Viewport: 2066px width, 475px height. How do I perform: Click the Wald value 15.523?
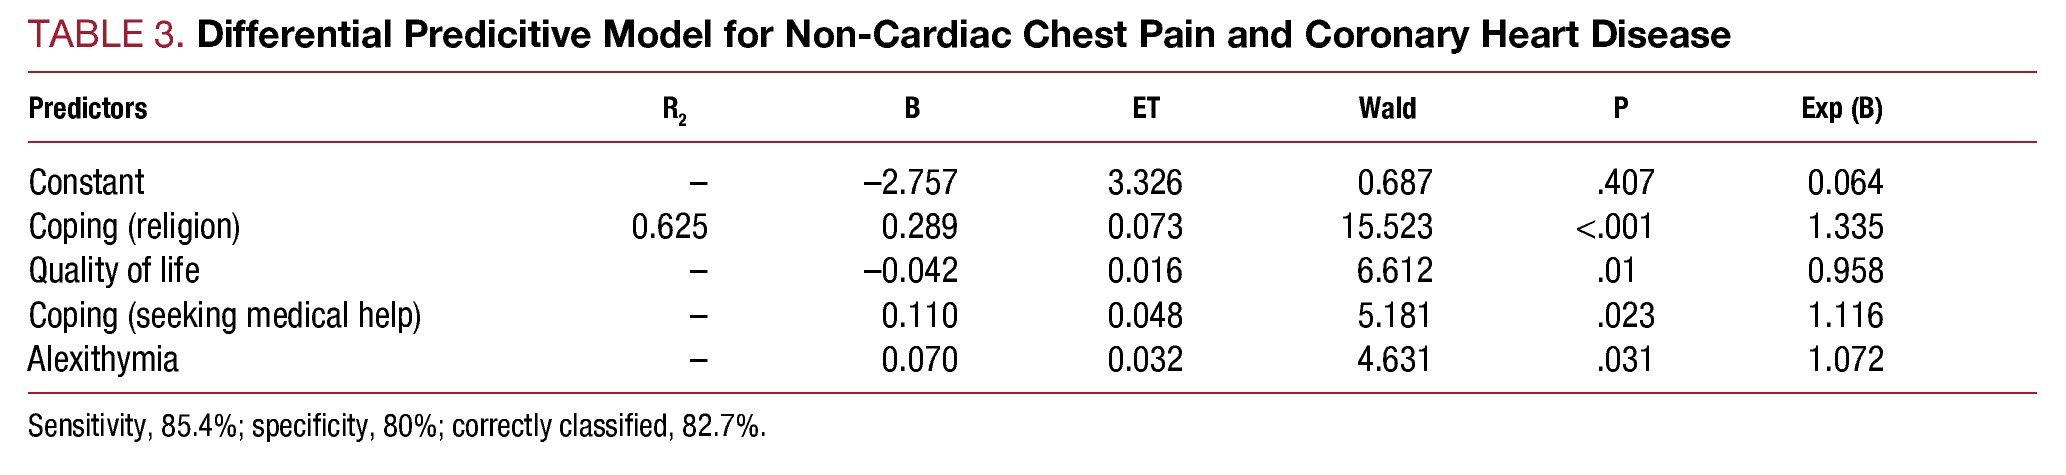tap(1386, 227)
